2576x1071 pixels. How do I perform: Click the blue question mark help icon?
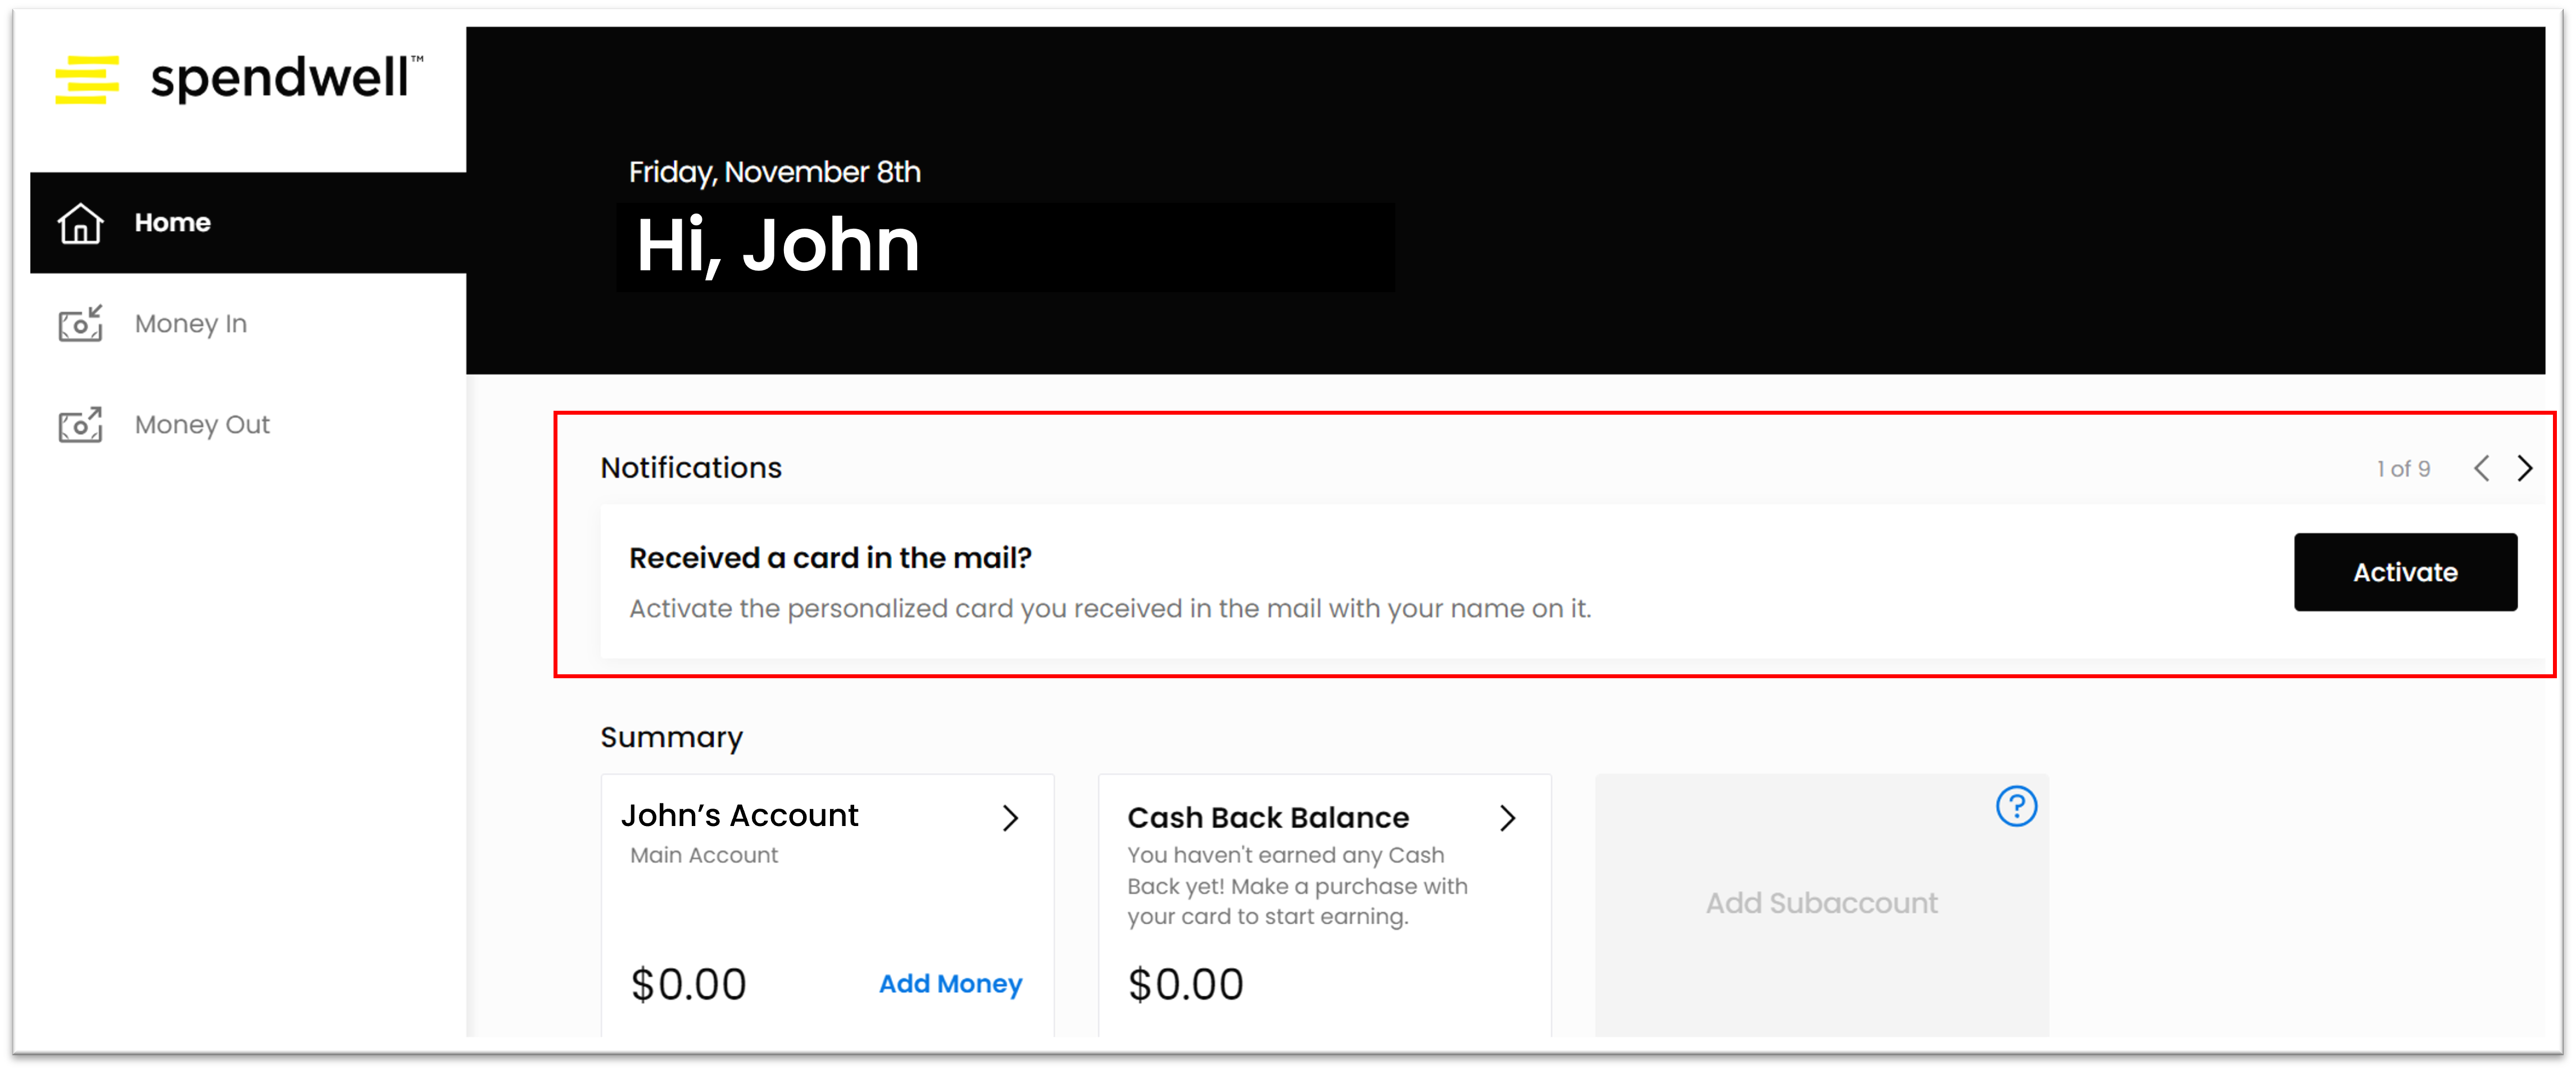[2016, 806]
